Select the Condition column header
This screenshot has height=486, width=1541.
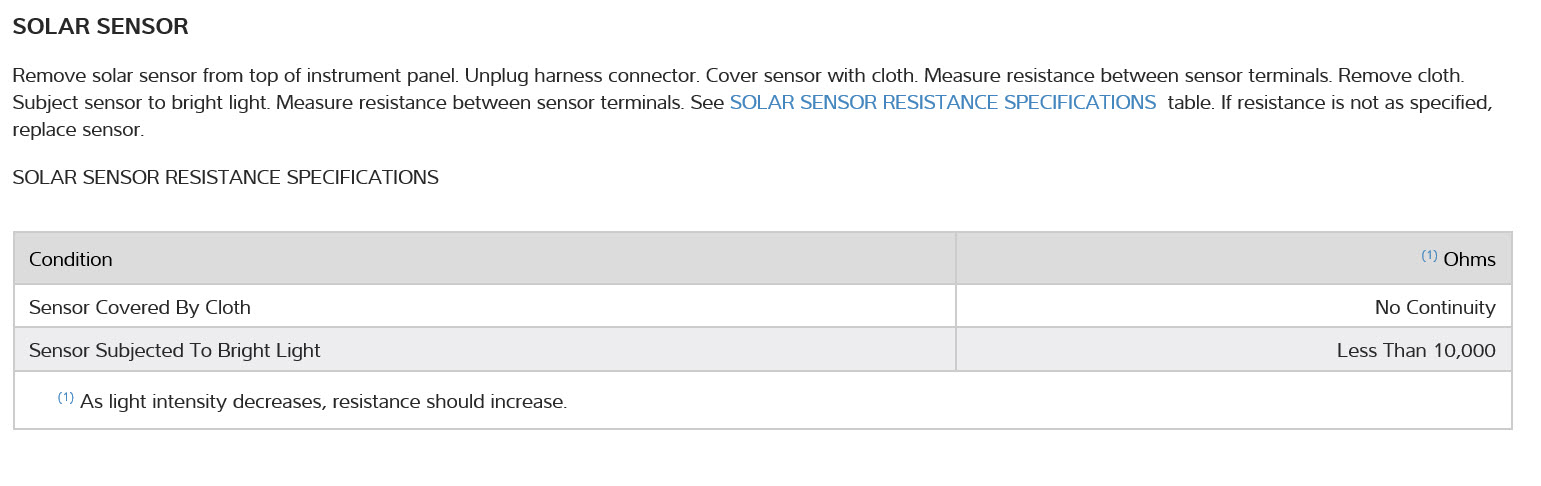71,260
